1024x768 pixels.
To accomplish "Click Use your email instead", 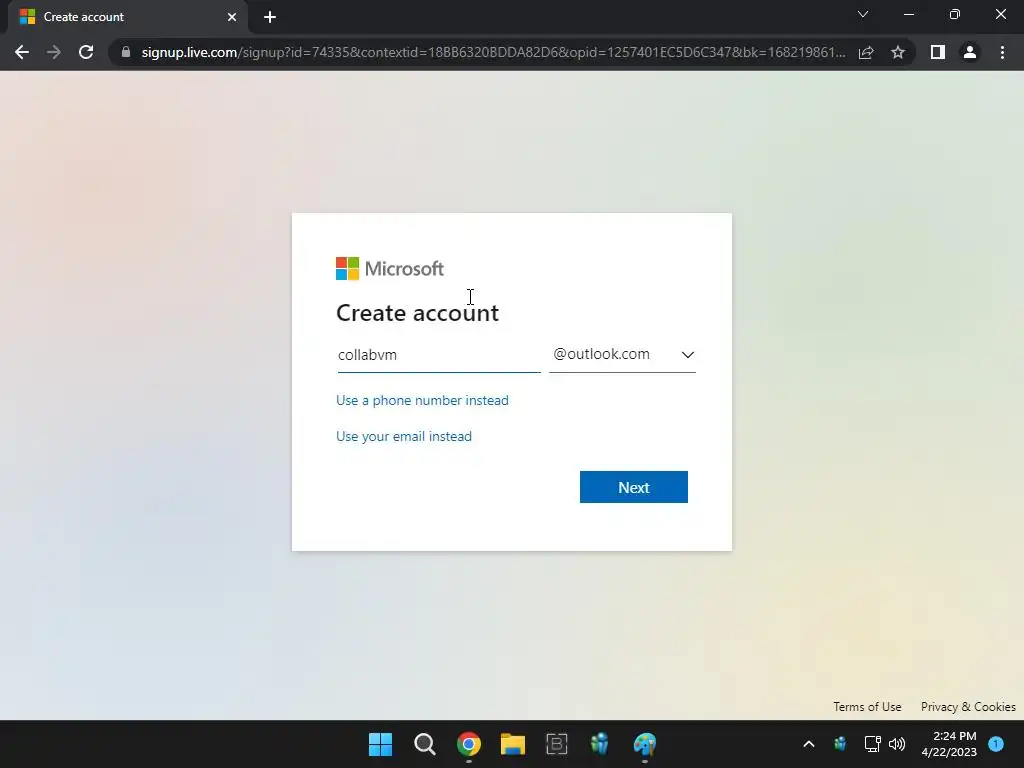I will click(x=404, y=436).
